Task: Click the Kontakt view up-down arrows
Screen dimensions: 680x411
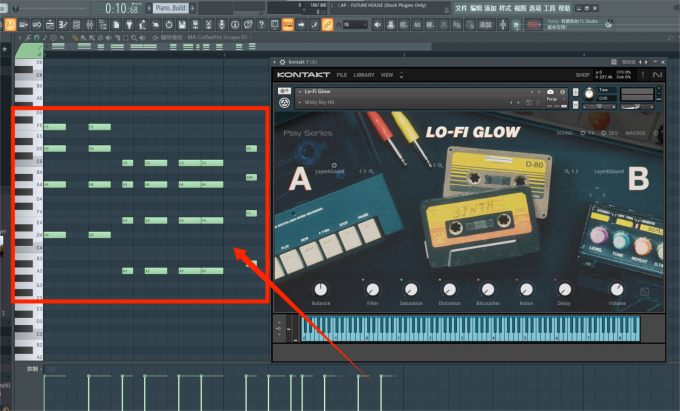Action: (x=401, y=75)
